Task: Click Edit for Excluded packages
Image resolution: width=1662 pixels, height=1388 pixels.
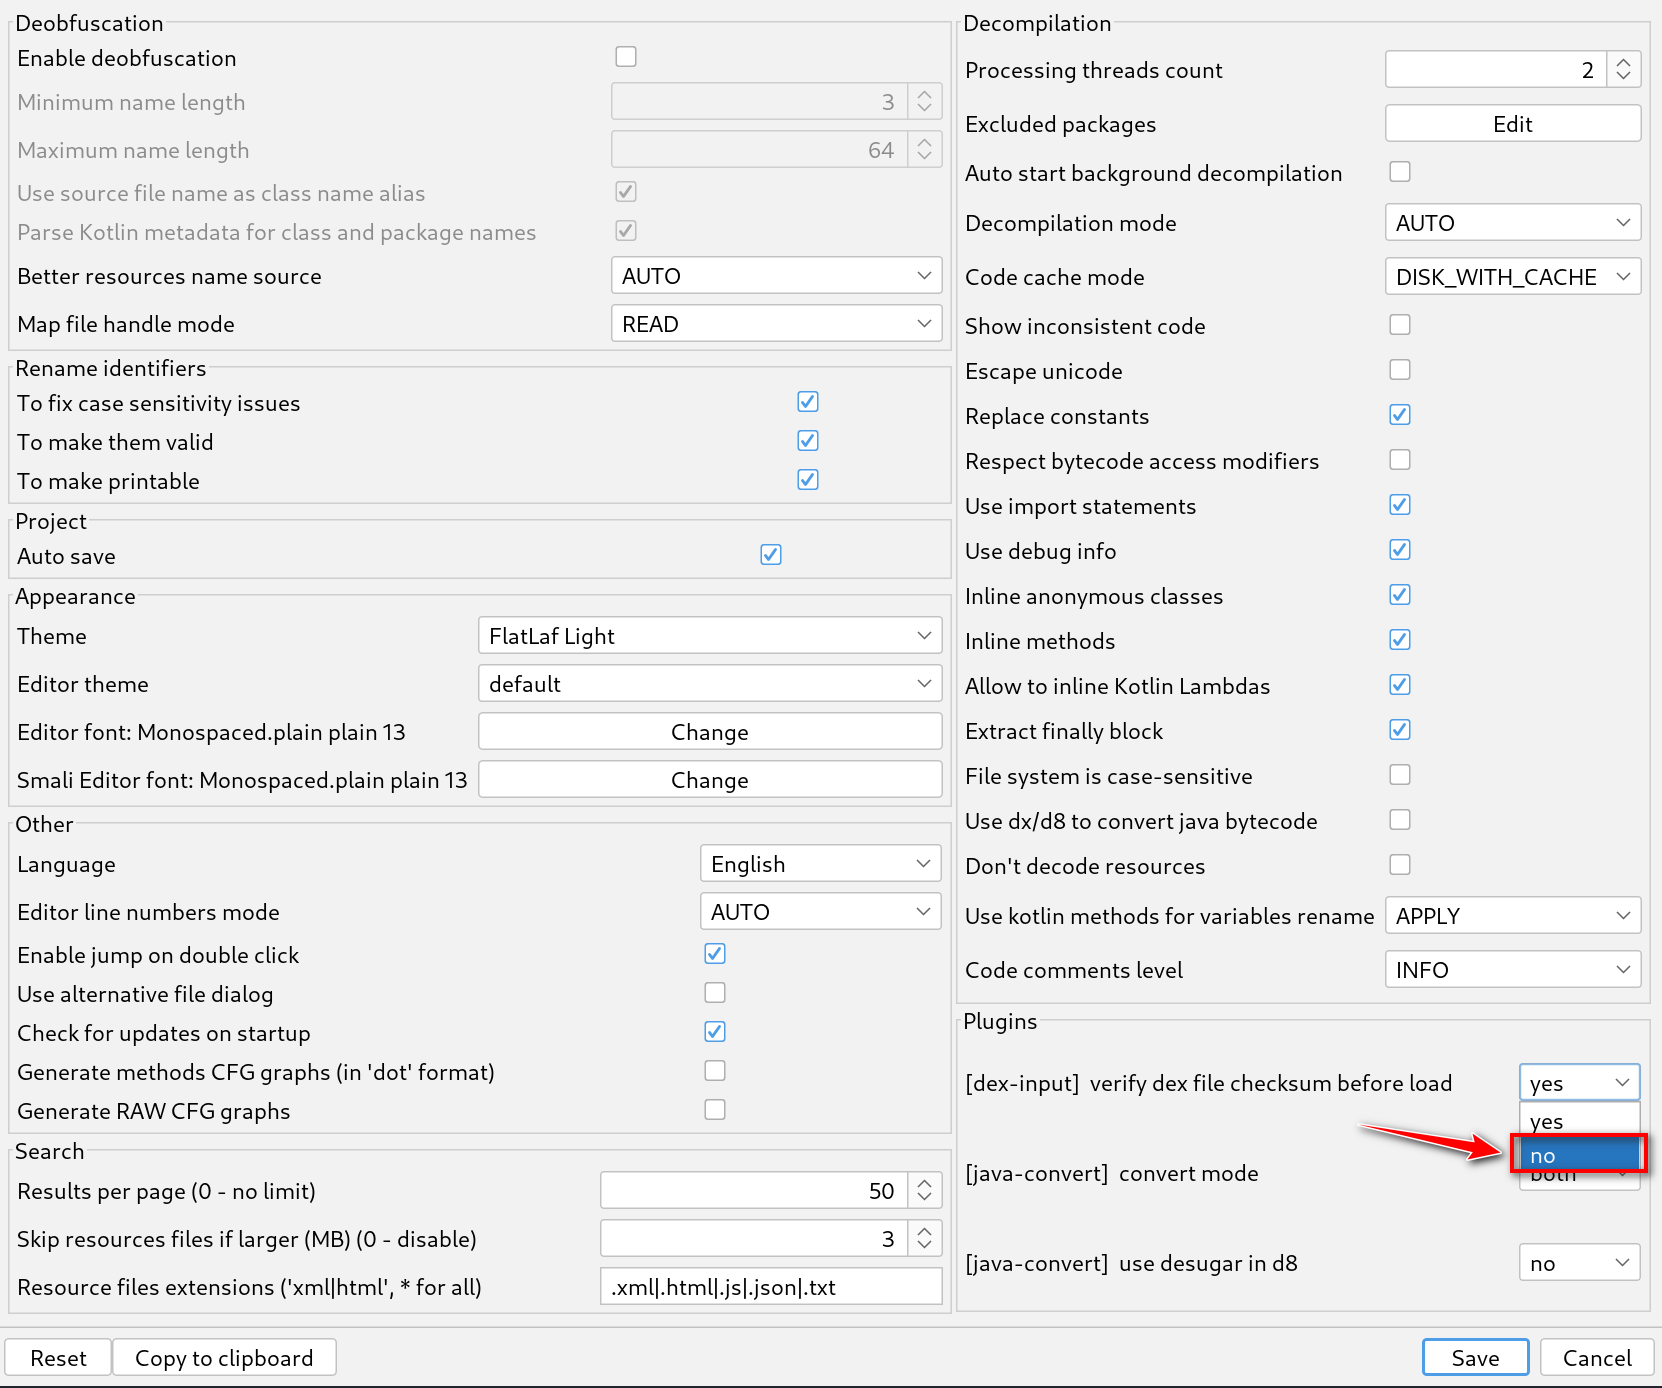Action: coord(1512,124)
